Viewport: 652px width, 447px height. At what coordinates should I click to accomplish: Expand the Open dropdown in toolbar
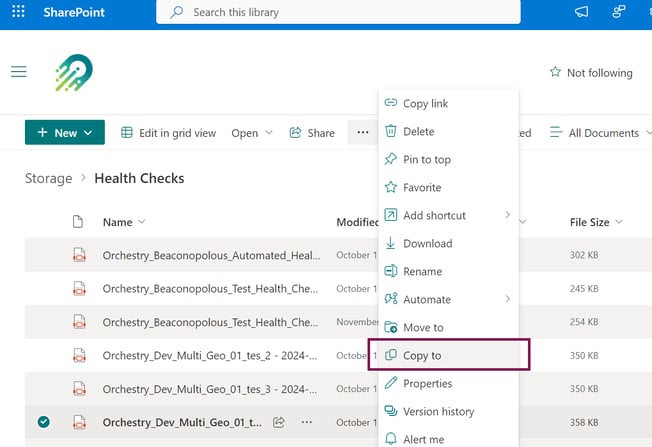(251, 133)
